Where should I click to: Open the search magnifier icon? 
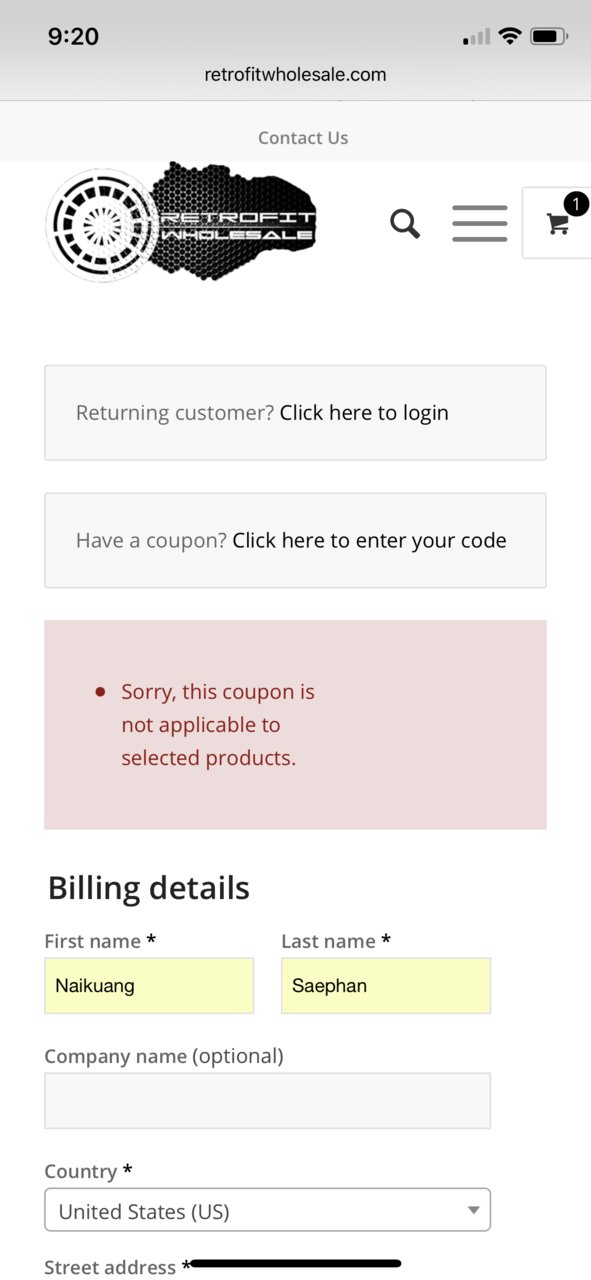[405, 223]
